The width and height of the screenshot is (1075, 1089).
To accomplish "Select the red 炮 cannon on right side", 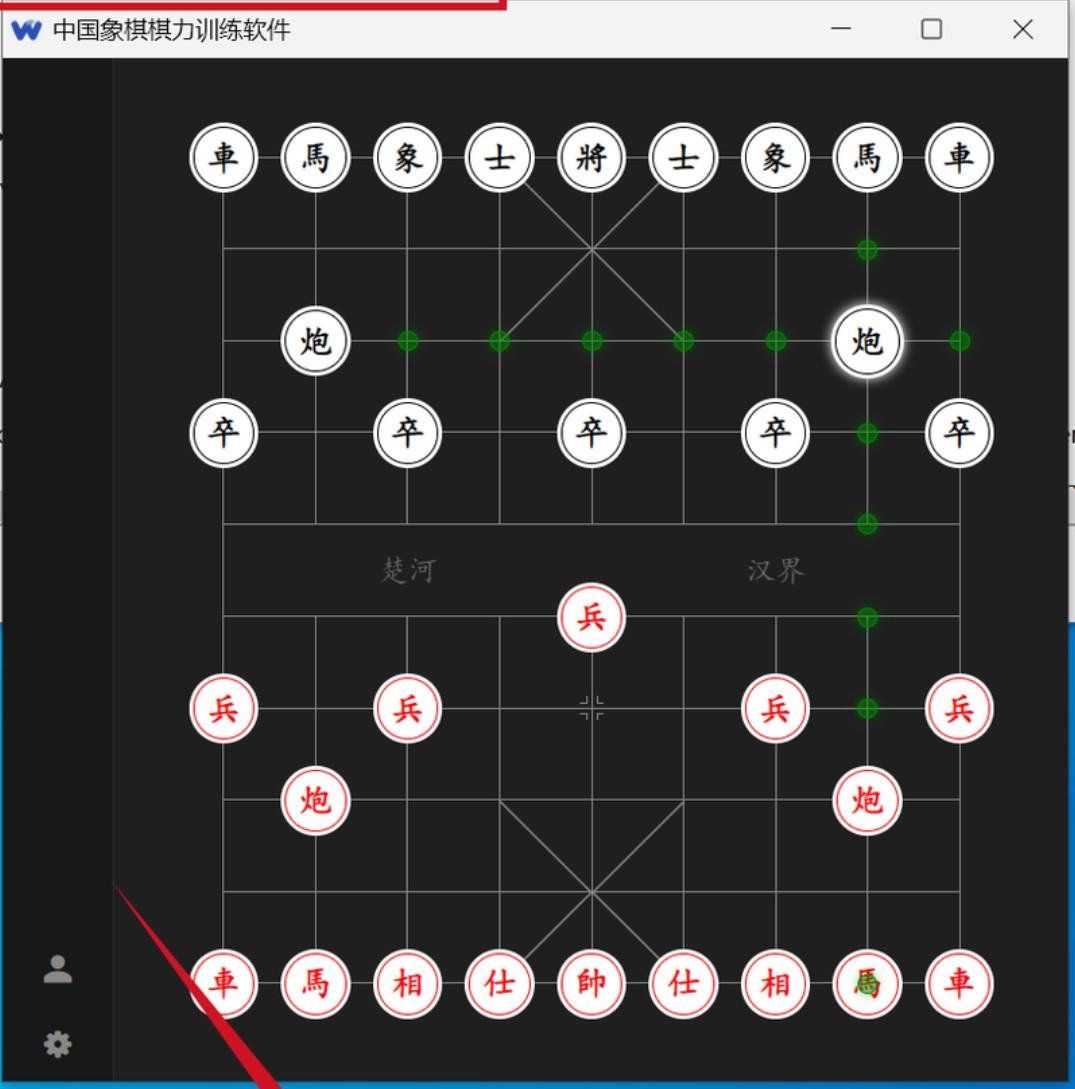I will (x=867, y=800).
